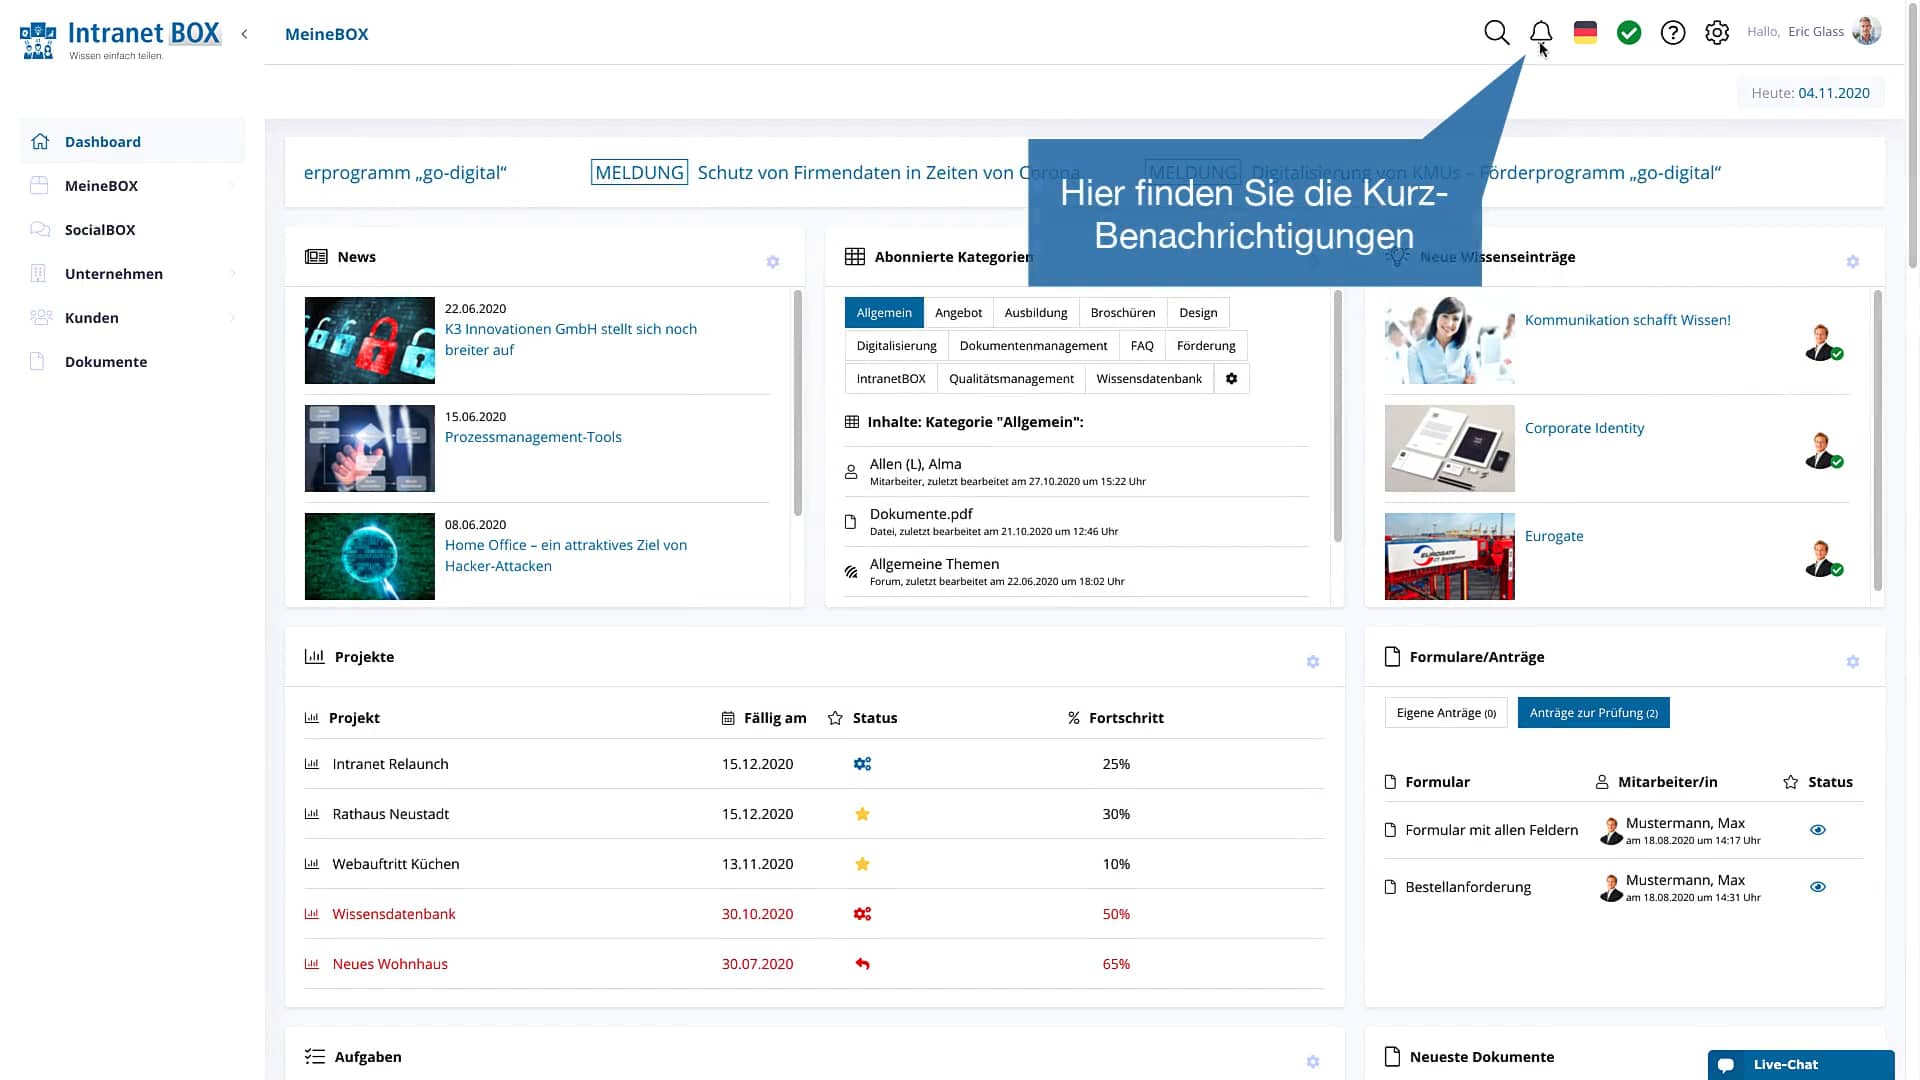The height and width of the screenshot is (1080, 1920).
Task: Click Intranet Relaunch gears status icon
Action: (x=862, y=764)
